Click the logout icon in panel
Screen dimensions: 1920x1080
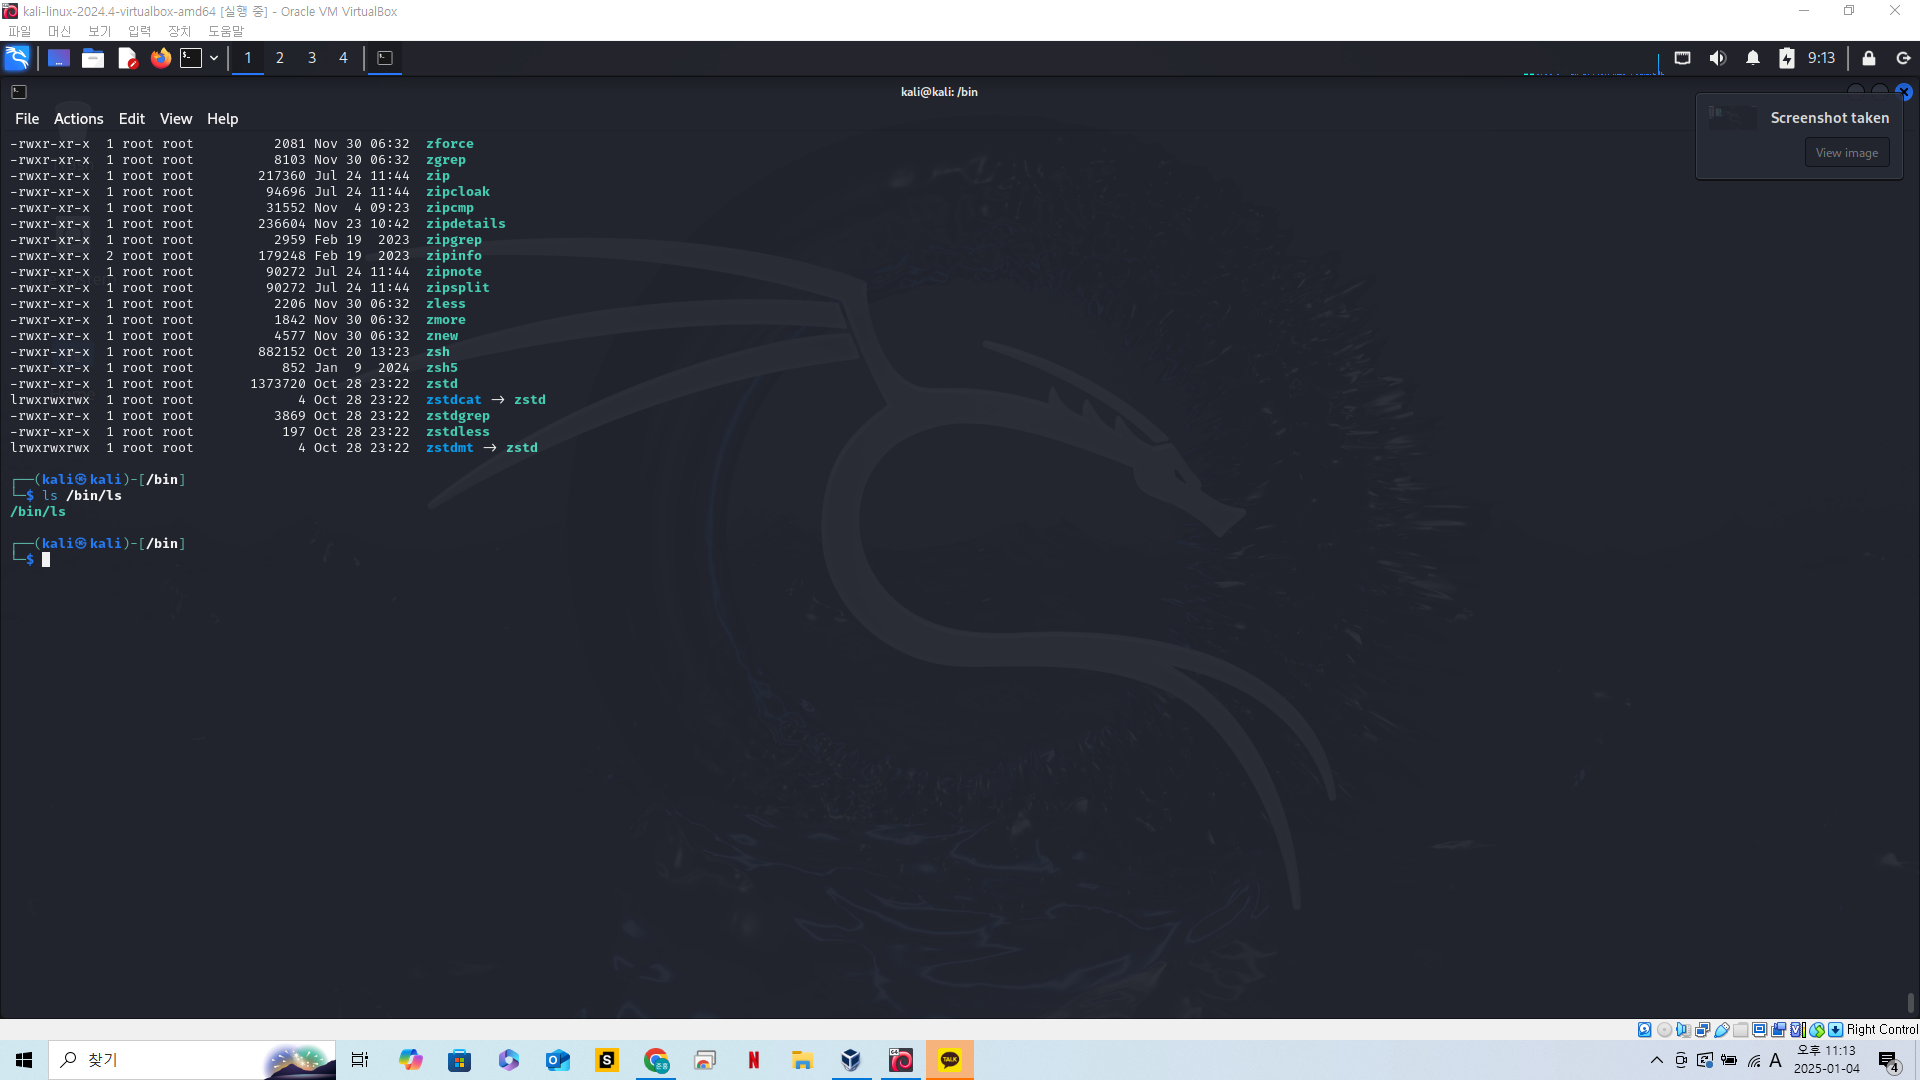[1903, 58]
